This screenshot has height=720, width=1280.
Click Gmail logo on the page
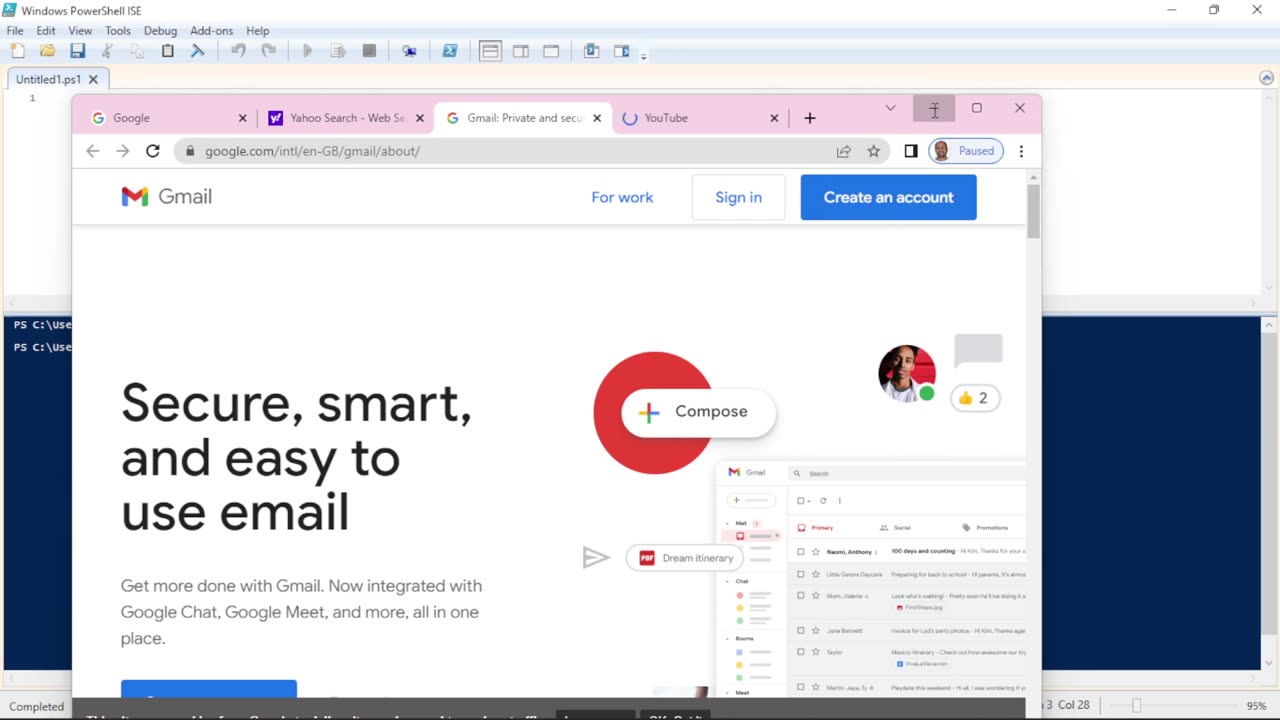(167, 196)
